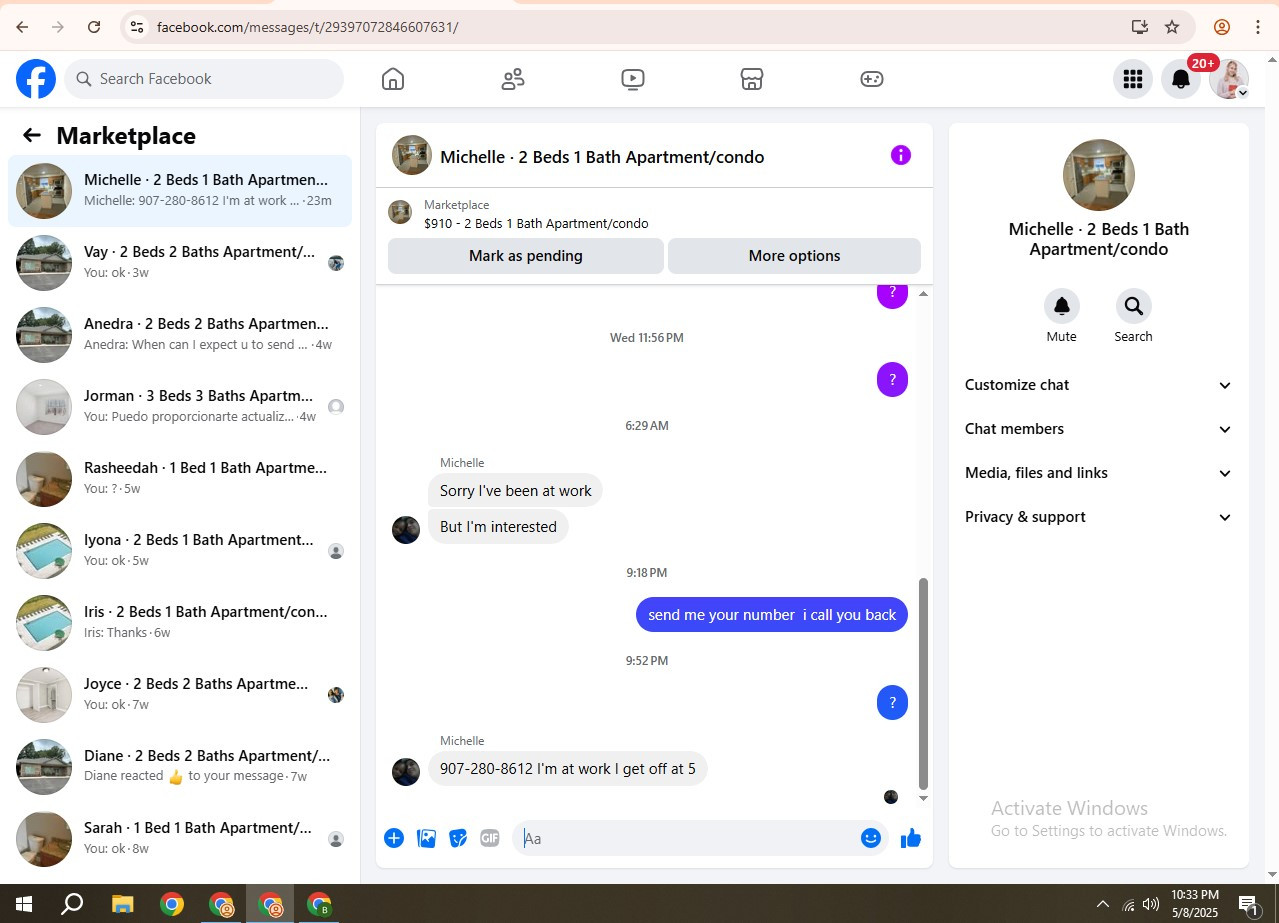1279x923 pixels.
Task: Send a thumbs-up like
Action: click(x=911, y=838)
